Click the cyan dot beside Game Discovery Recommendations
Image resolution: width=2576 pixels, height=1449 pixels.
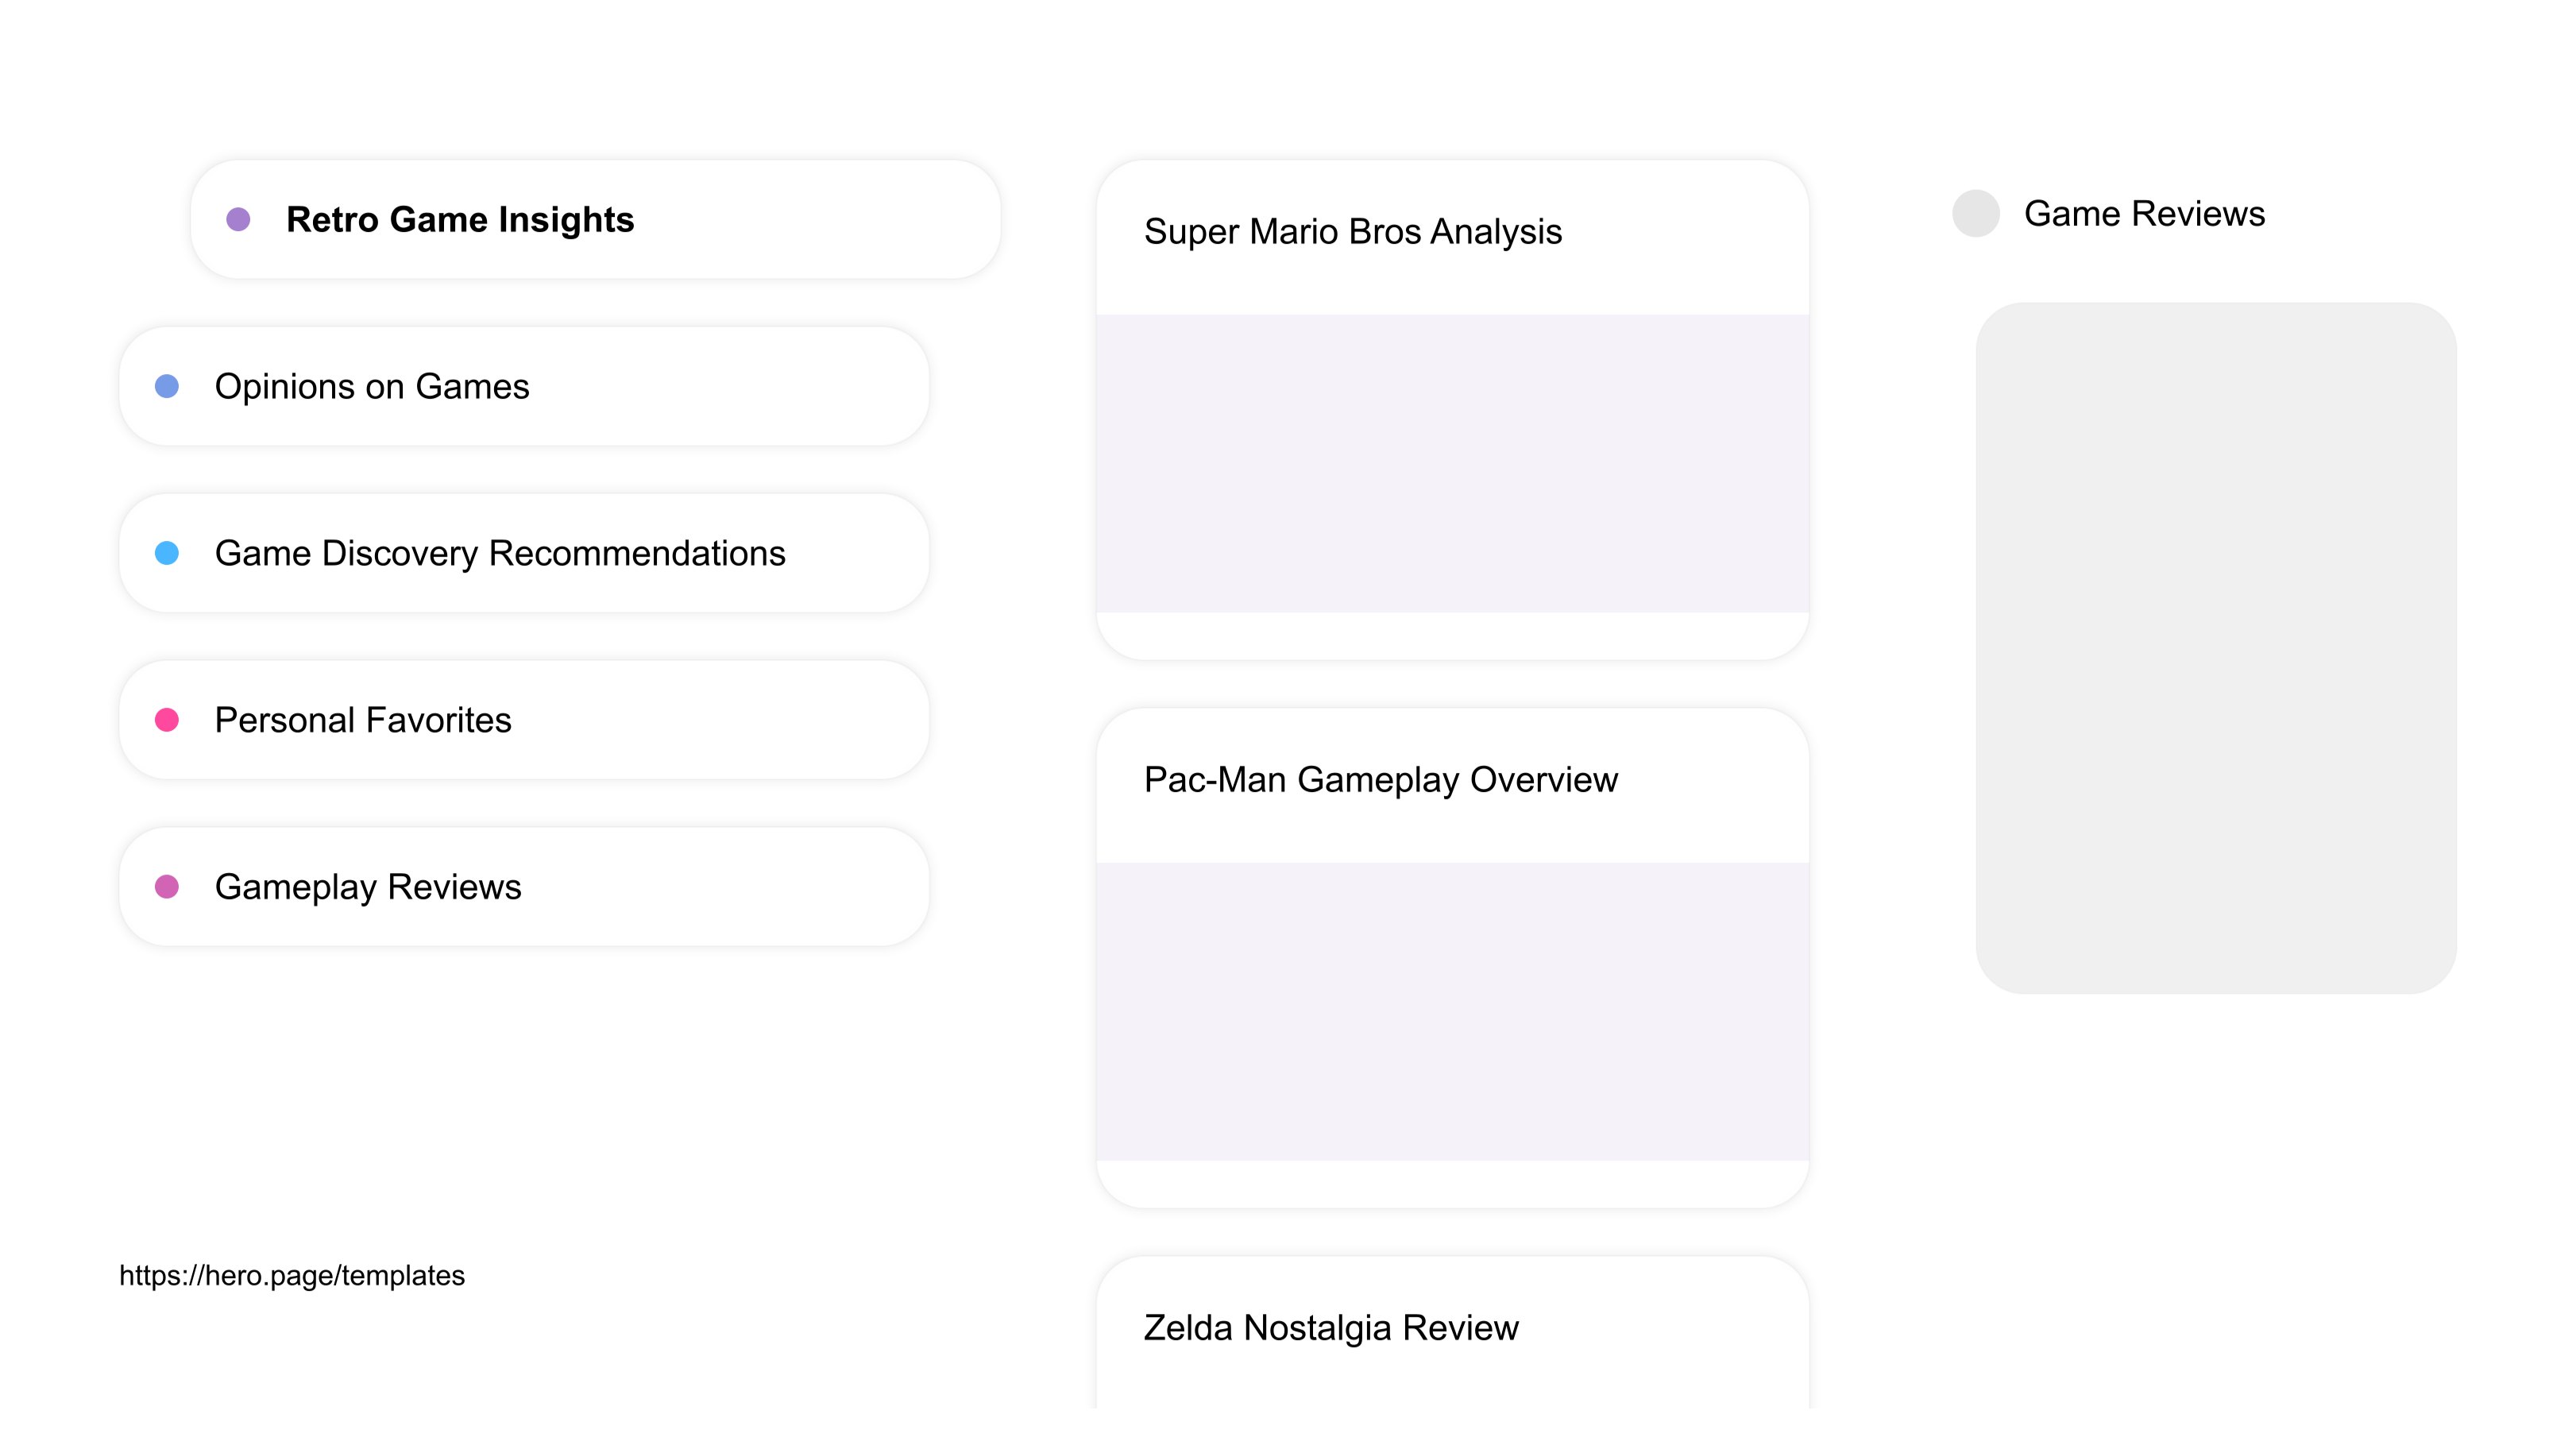coord(167,553)
